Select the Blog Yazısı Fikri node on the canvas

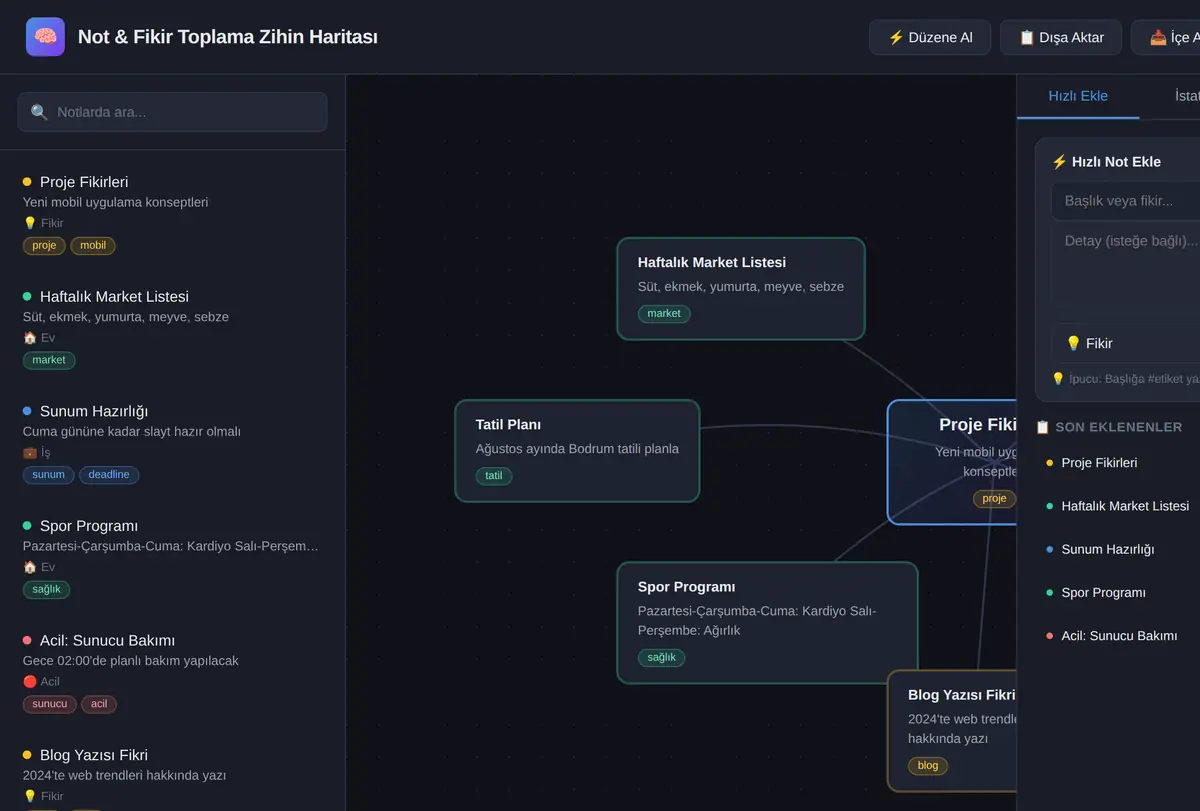point(952,731)
